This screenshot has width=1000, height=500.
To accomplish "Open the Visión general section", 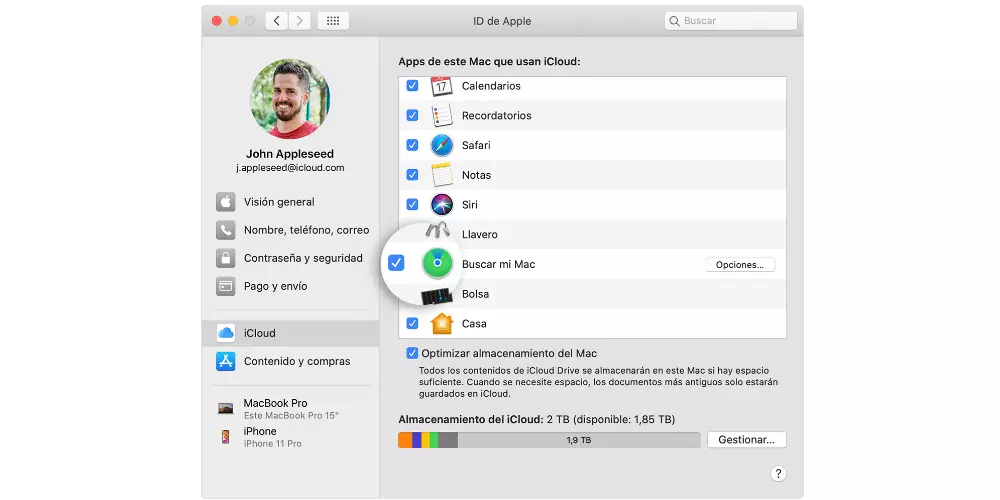I will pyautogui.click(x=291, y=202).
